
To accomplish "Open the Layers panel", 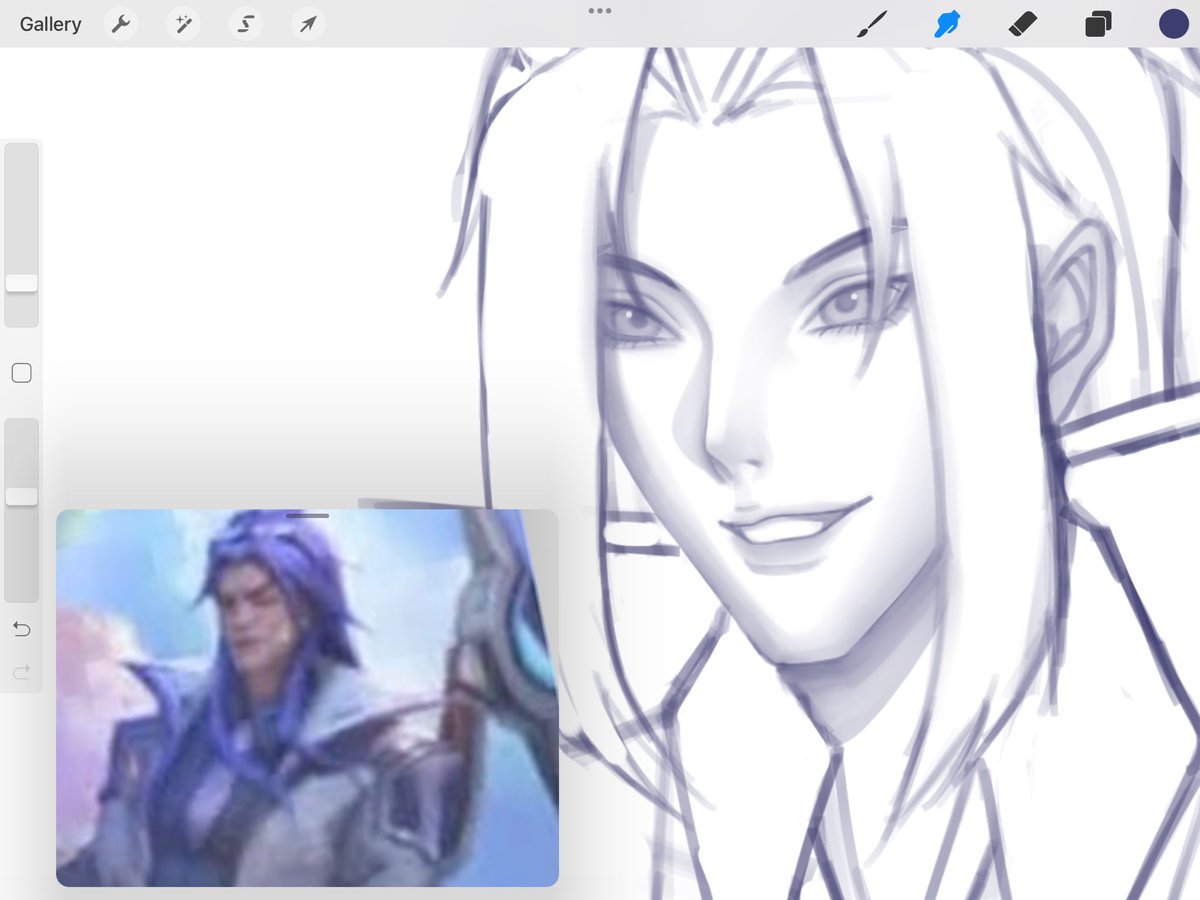I will [1098, 24].
